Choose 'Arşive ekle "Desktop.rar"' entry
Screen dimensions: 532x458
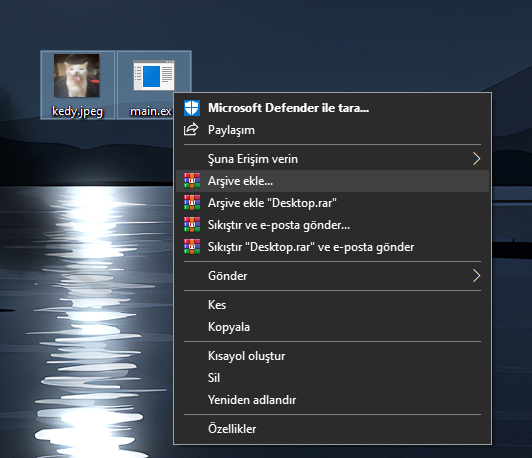(x=332, y=203)
